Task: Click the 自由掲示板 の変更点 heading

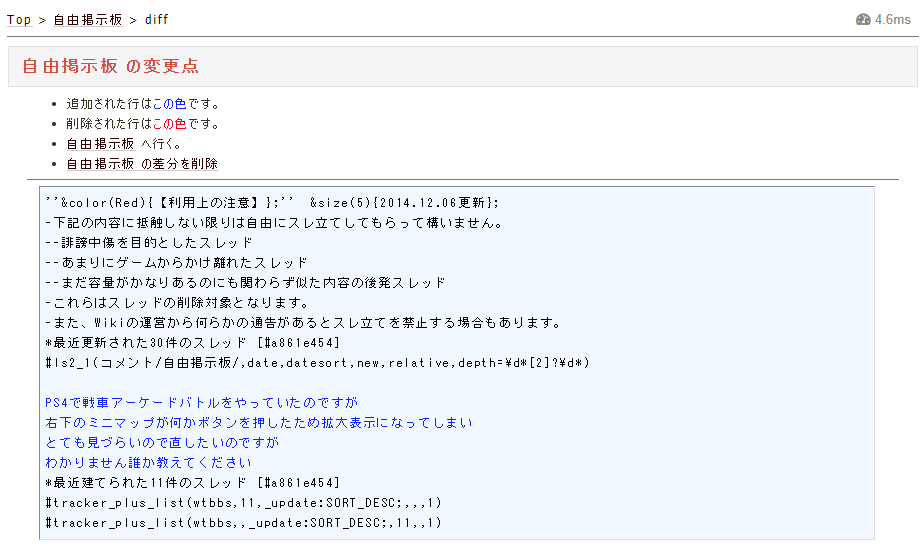Action: click(110, 66)
